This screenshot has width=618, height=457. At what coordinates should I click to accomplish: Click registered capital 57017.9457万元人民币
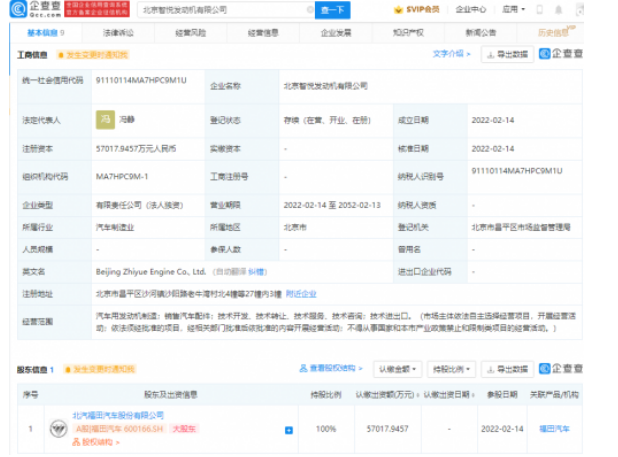pos(136,149)
